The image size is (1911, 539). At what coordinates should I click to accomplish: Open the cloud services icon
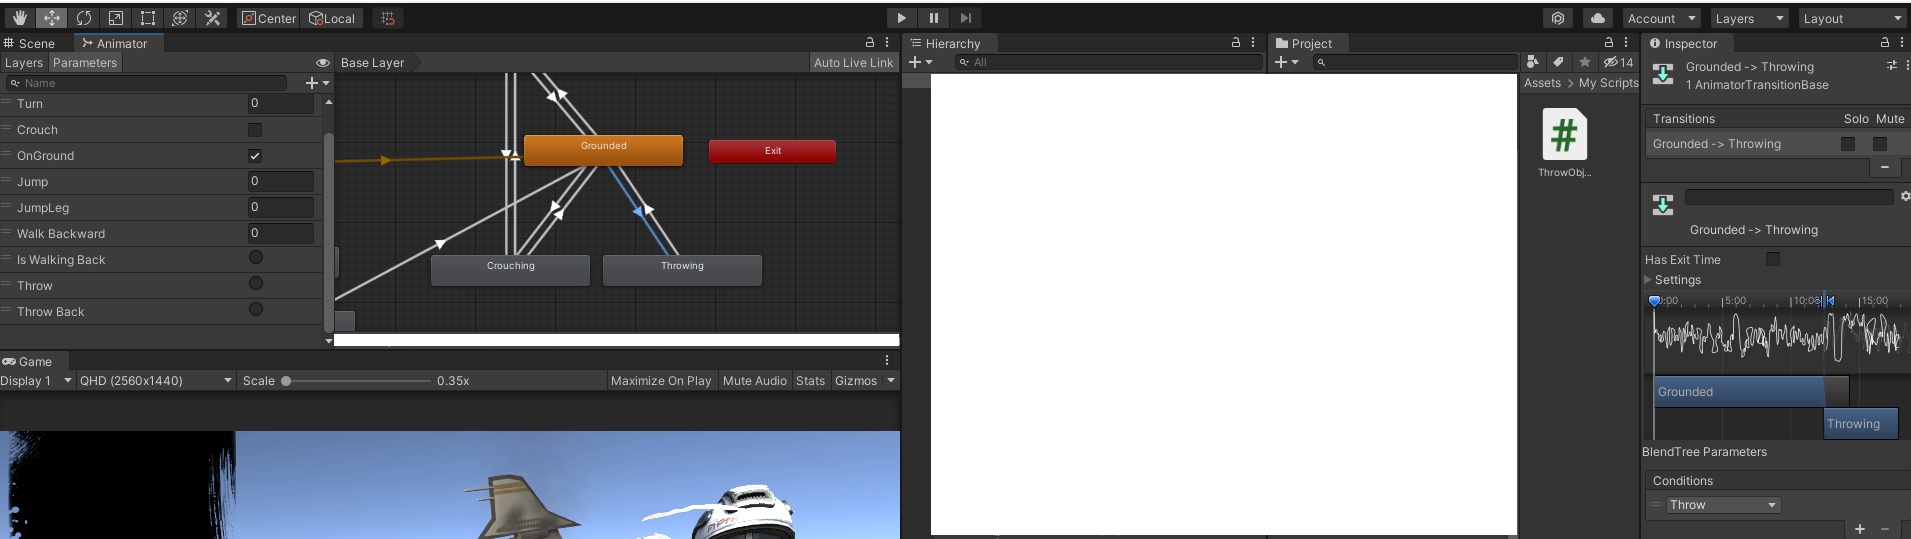(1598, 18)
